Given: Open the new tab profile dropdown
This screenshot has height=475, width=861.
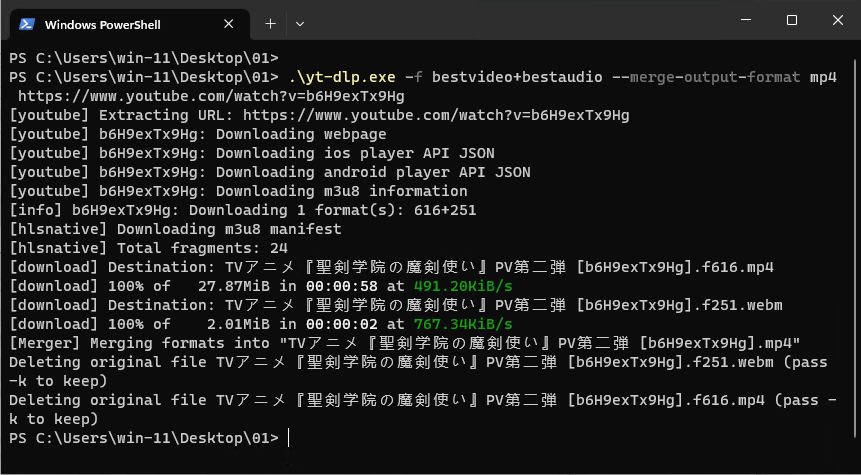Looking at the screenshot, I should 300,24.
